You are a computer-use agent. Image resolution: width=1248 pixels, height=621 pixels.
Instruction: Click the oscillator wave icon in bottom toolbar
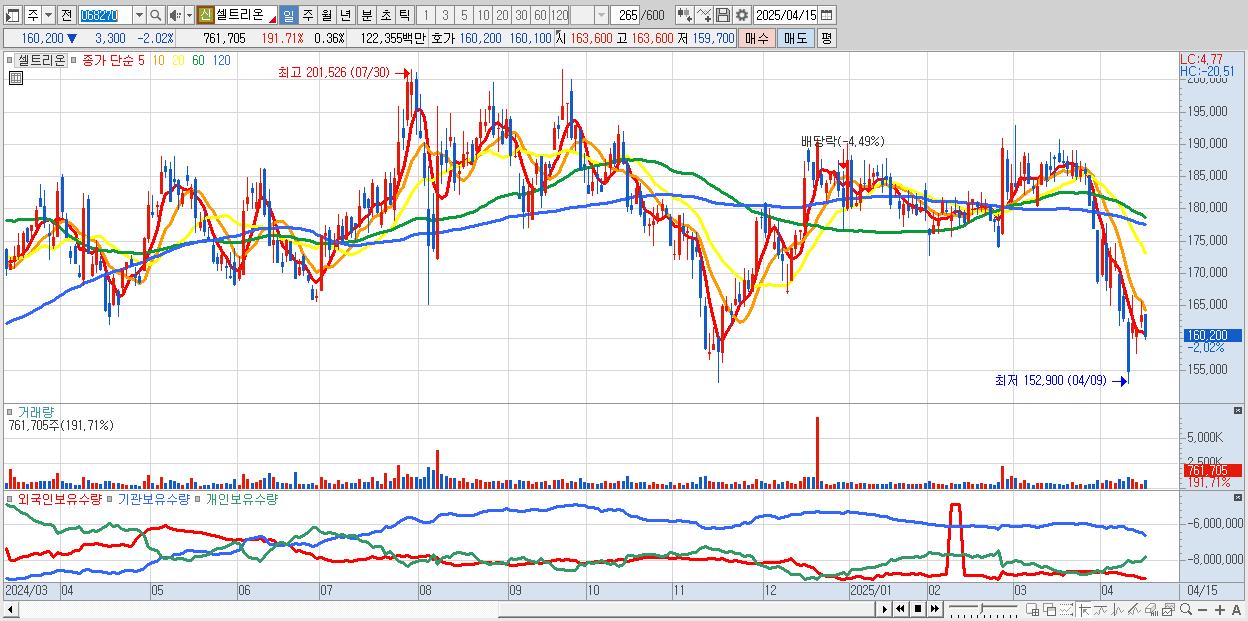1118,610
